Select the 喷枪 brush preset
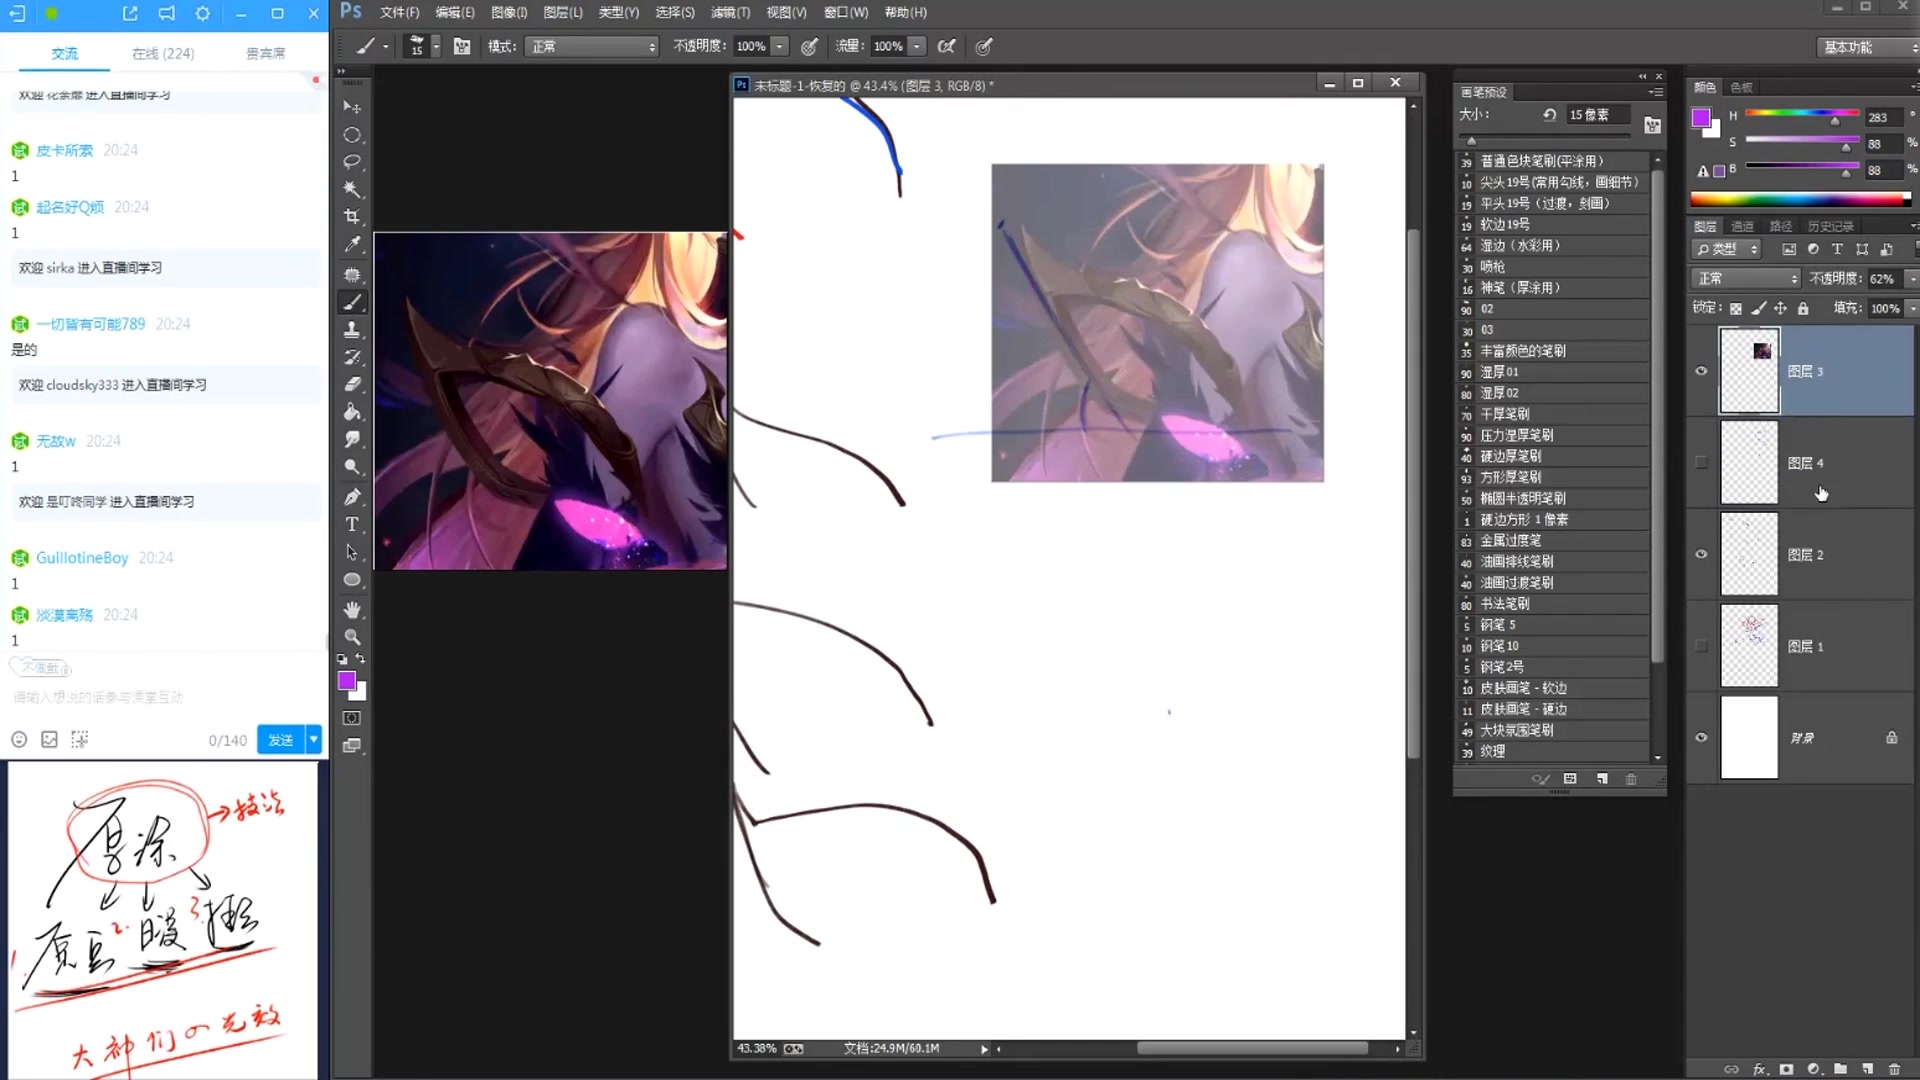Screen dimensions: 1920x1080 (1552, 267)
